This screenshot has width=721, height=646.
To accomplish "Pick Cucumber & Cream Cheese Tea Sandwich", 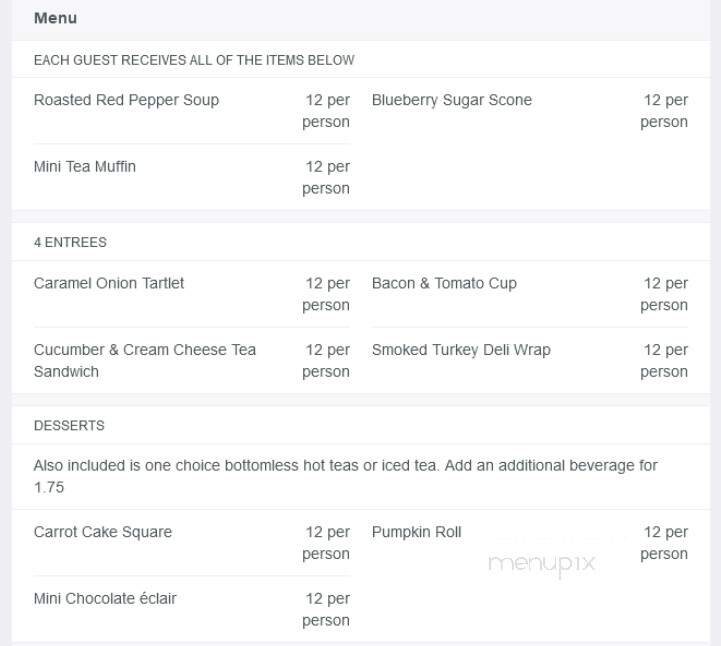I will pyautogui.click(x=145, y=360).
